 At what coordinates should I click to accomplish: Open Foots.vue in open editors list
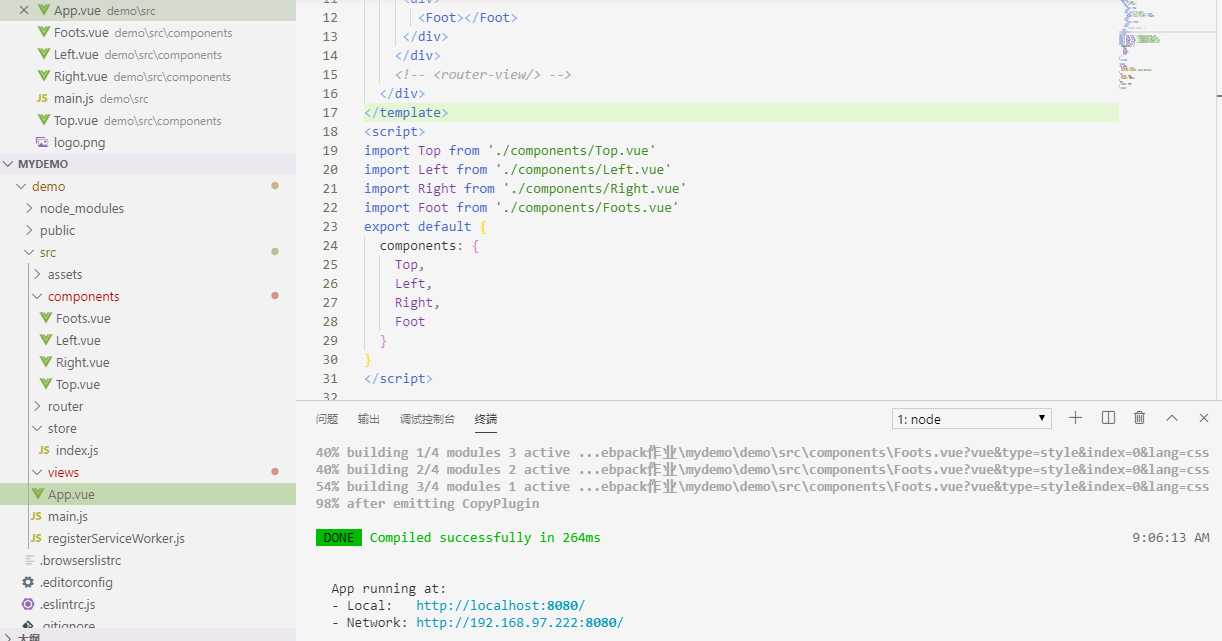(148, 32)
